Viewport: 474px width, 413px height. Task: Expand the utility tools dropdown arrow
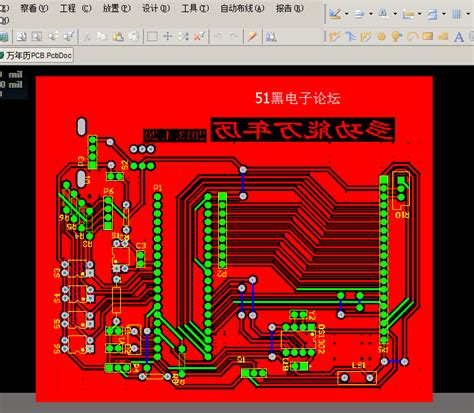tap(347, 14)
